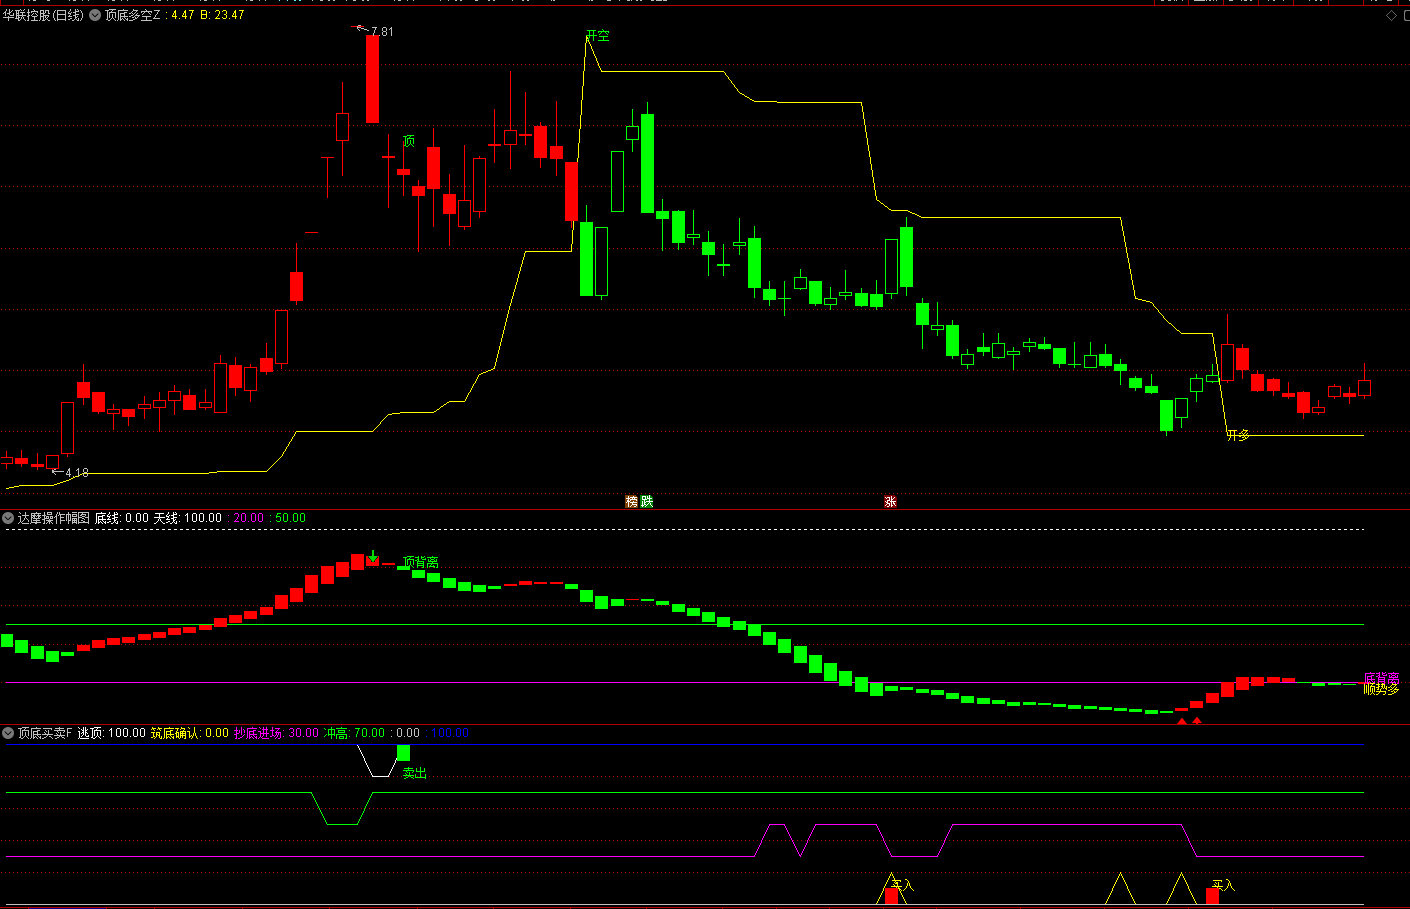This screenshot has width=1410, height=909.
Task: Open the 达摩操作幅图 indicator dropdown arrow
Action: tap(8, 518)
